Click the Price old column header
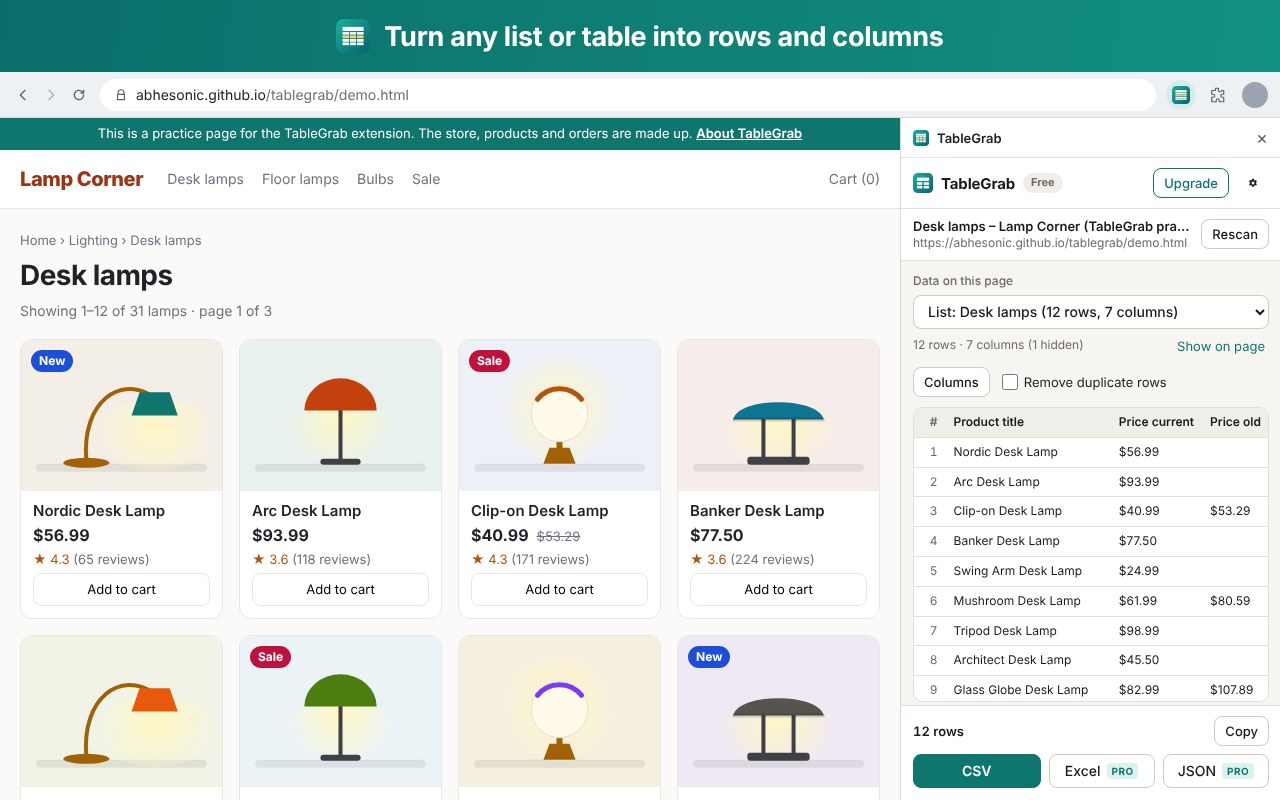 click(x=1235, y=422)
